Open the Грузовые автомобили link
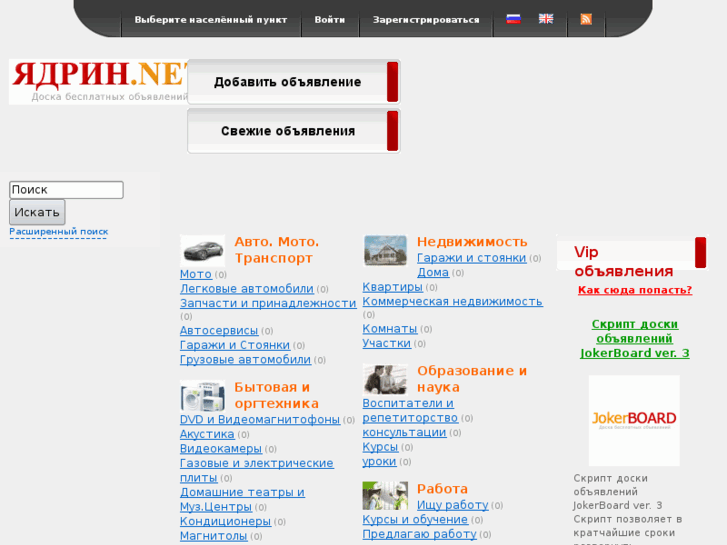 tap(245, 359)
